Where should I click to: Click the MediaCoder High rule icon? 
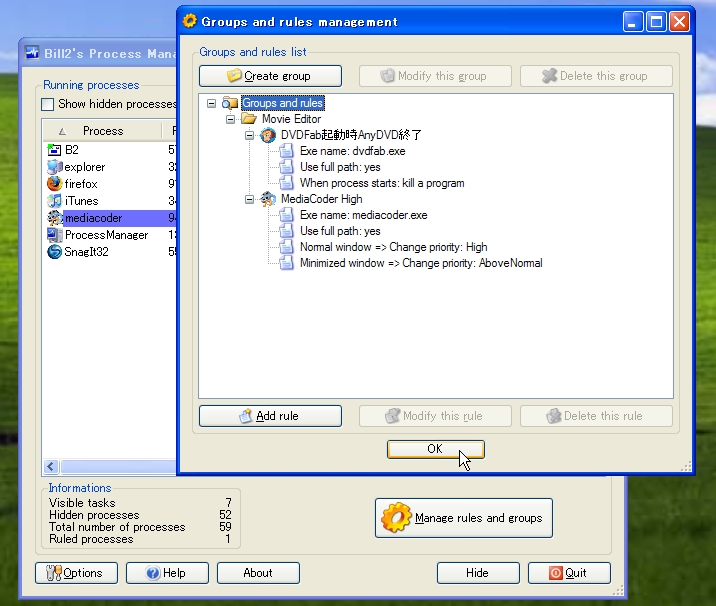tap(268, 199)
